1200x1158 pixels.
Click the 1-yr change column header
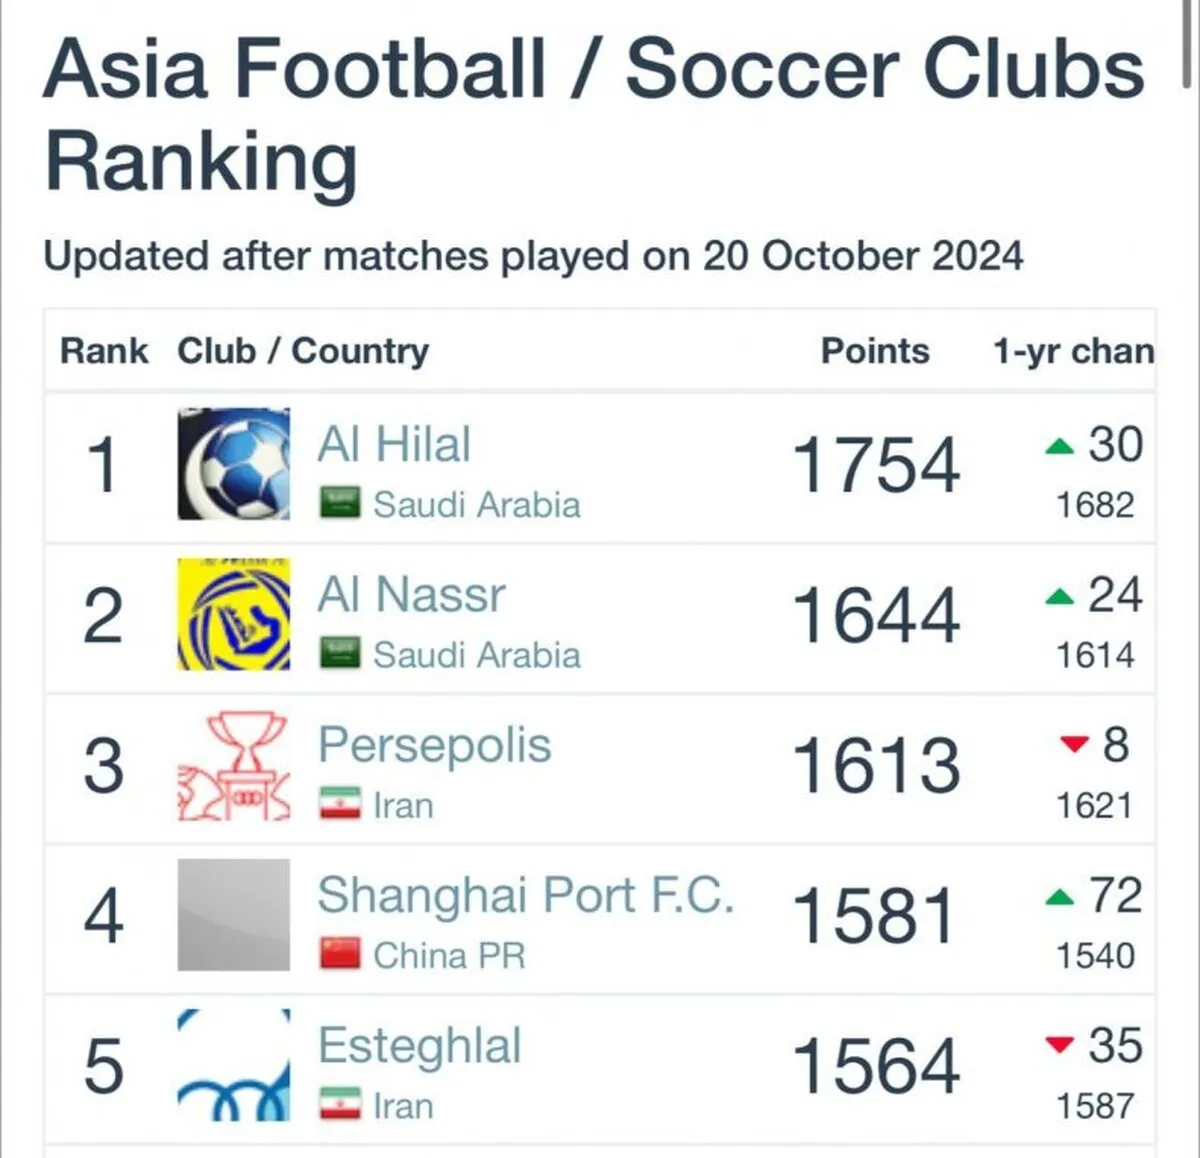point(1074,351)
